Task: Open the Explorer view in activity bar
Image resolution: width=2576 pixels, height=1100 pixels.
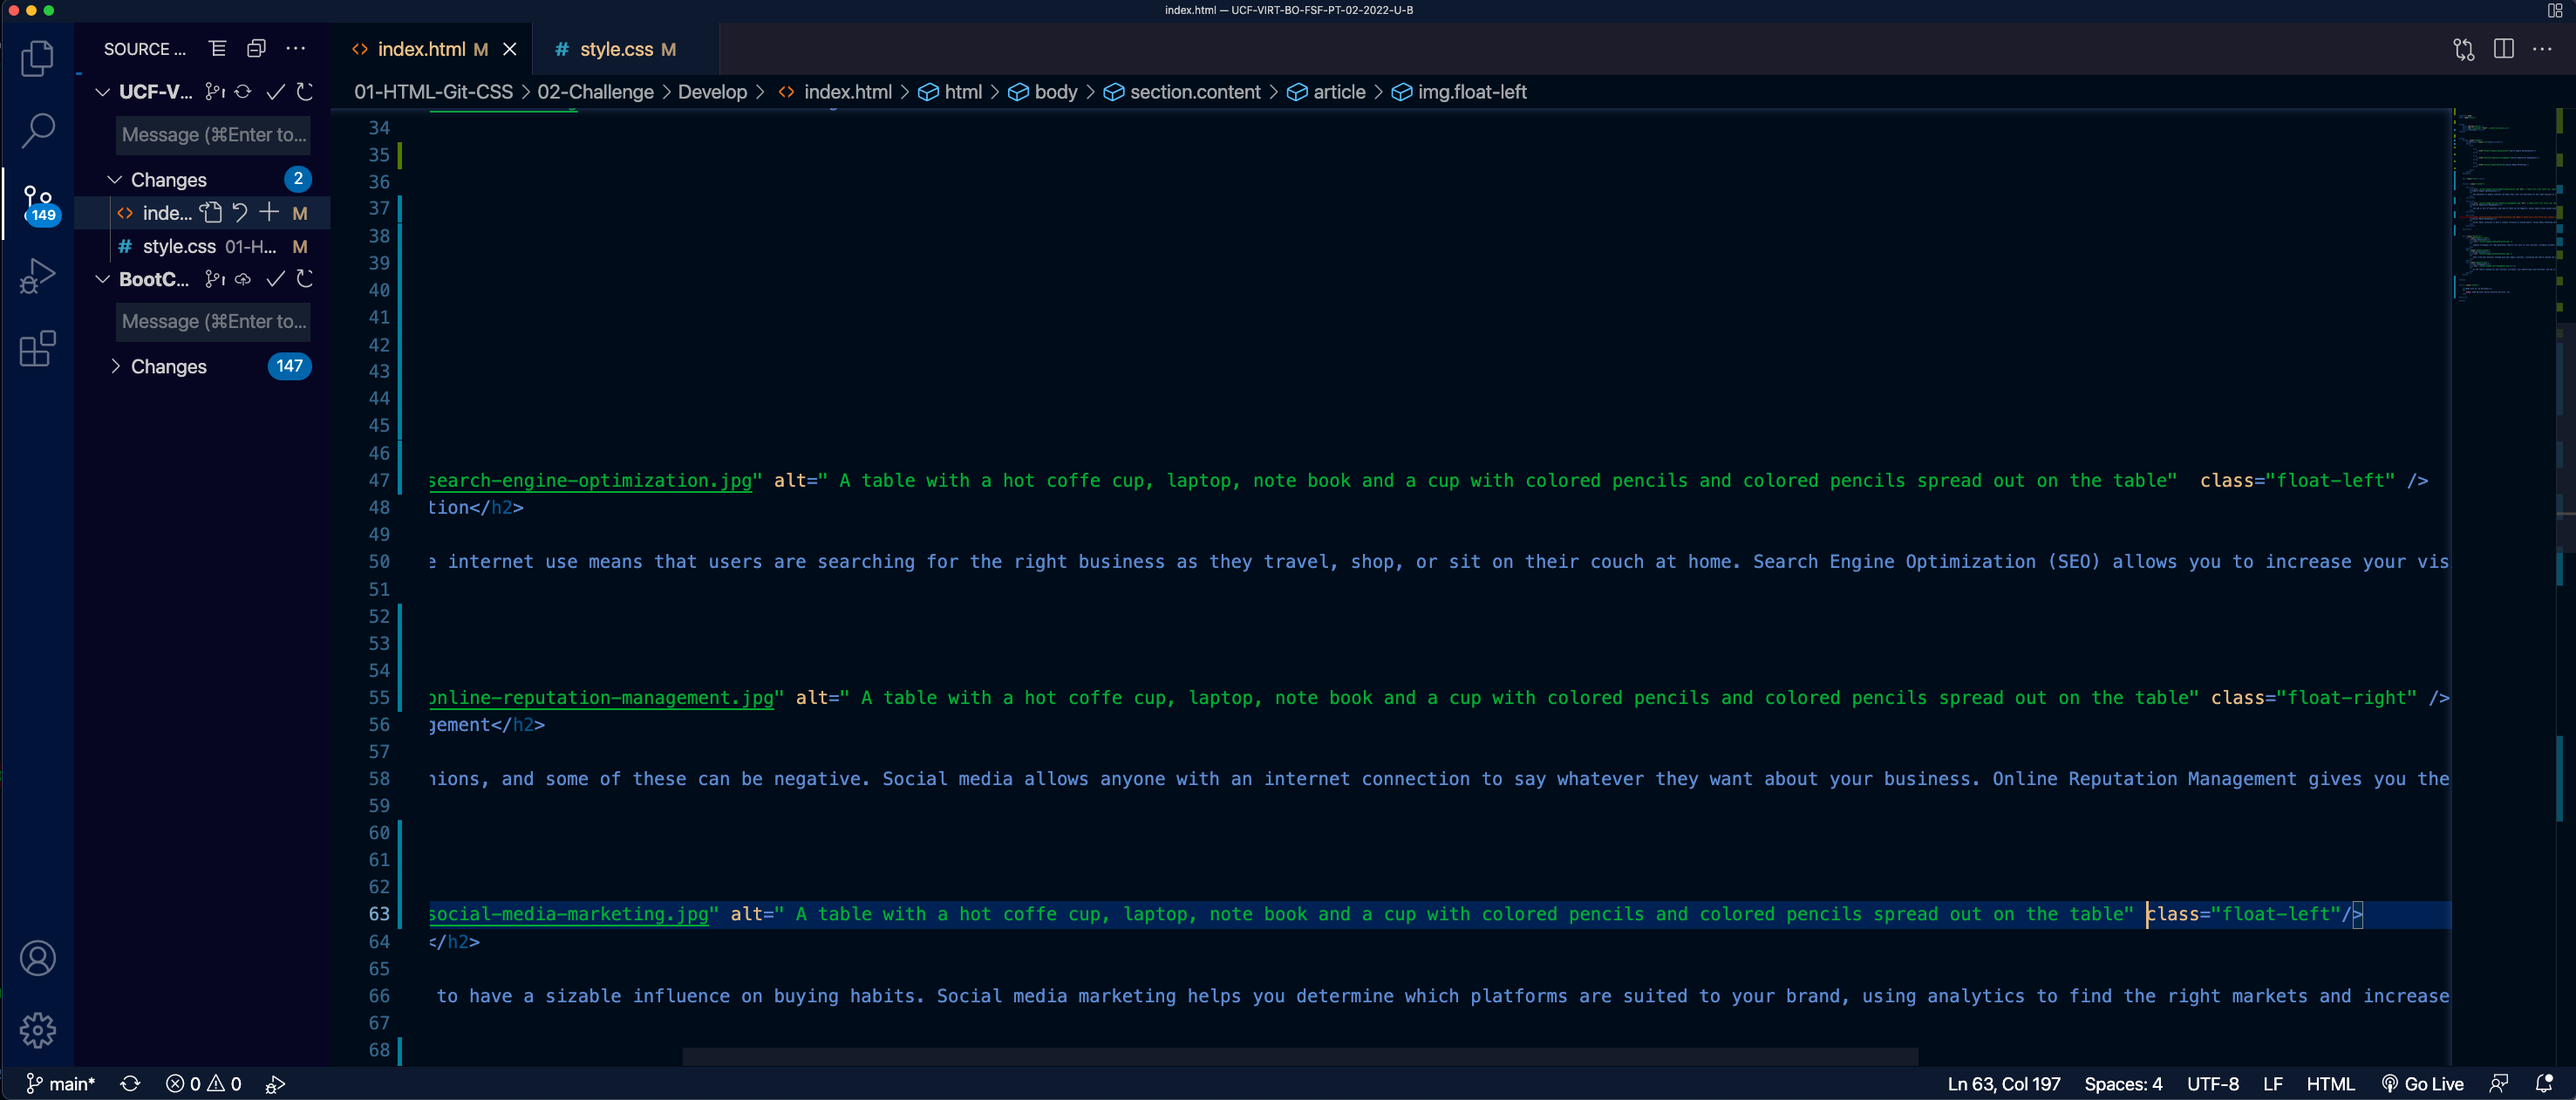Action: pos(37,58)
